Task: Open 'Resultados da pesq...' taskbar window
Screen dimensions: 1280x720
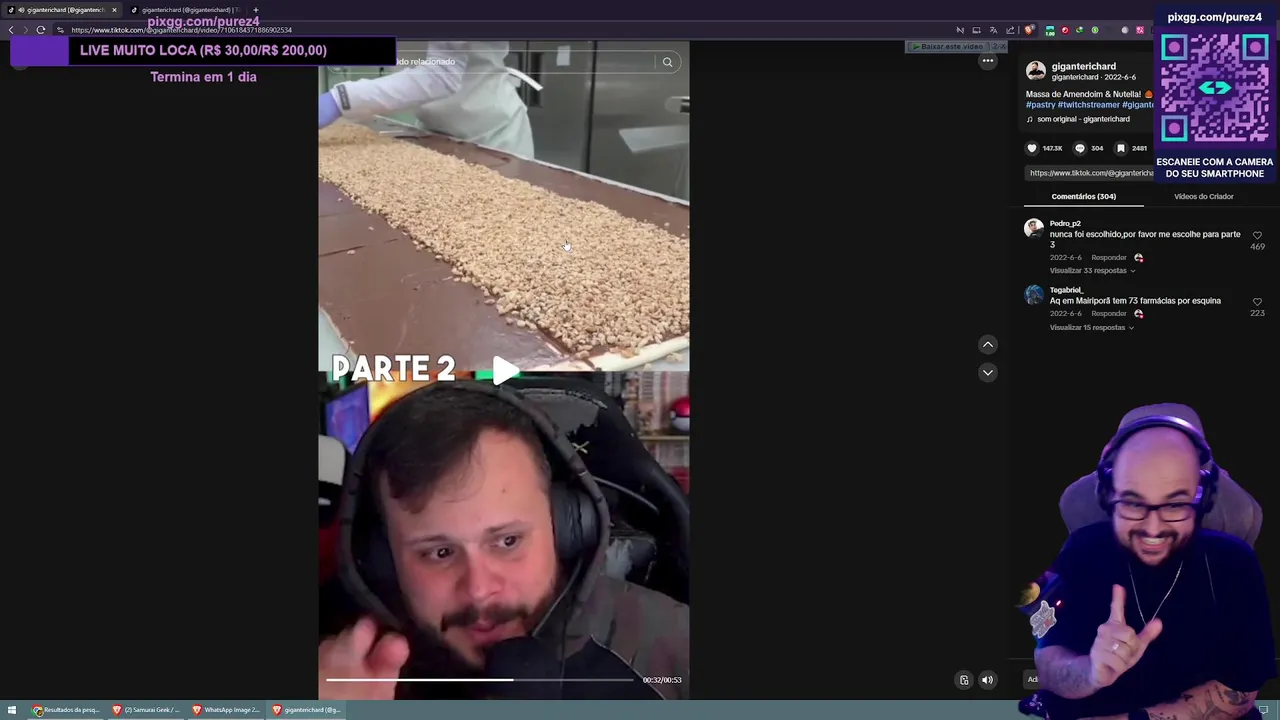Action: [x=66, y=710]
